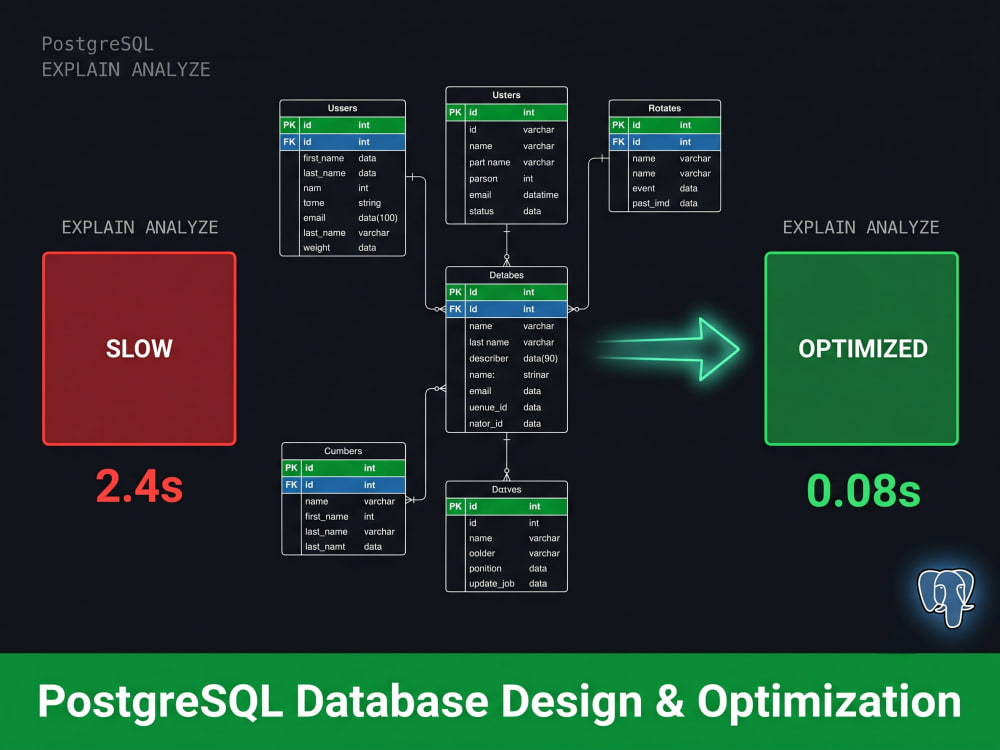1000x750 pixels.
Task: Select the past_imd row in Rotates
Action: [665, 203]
